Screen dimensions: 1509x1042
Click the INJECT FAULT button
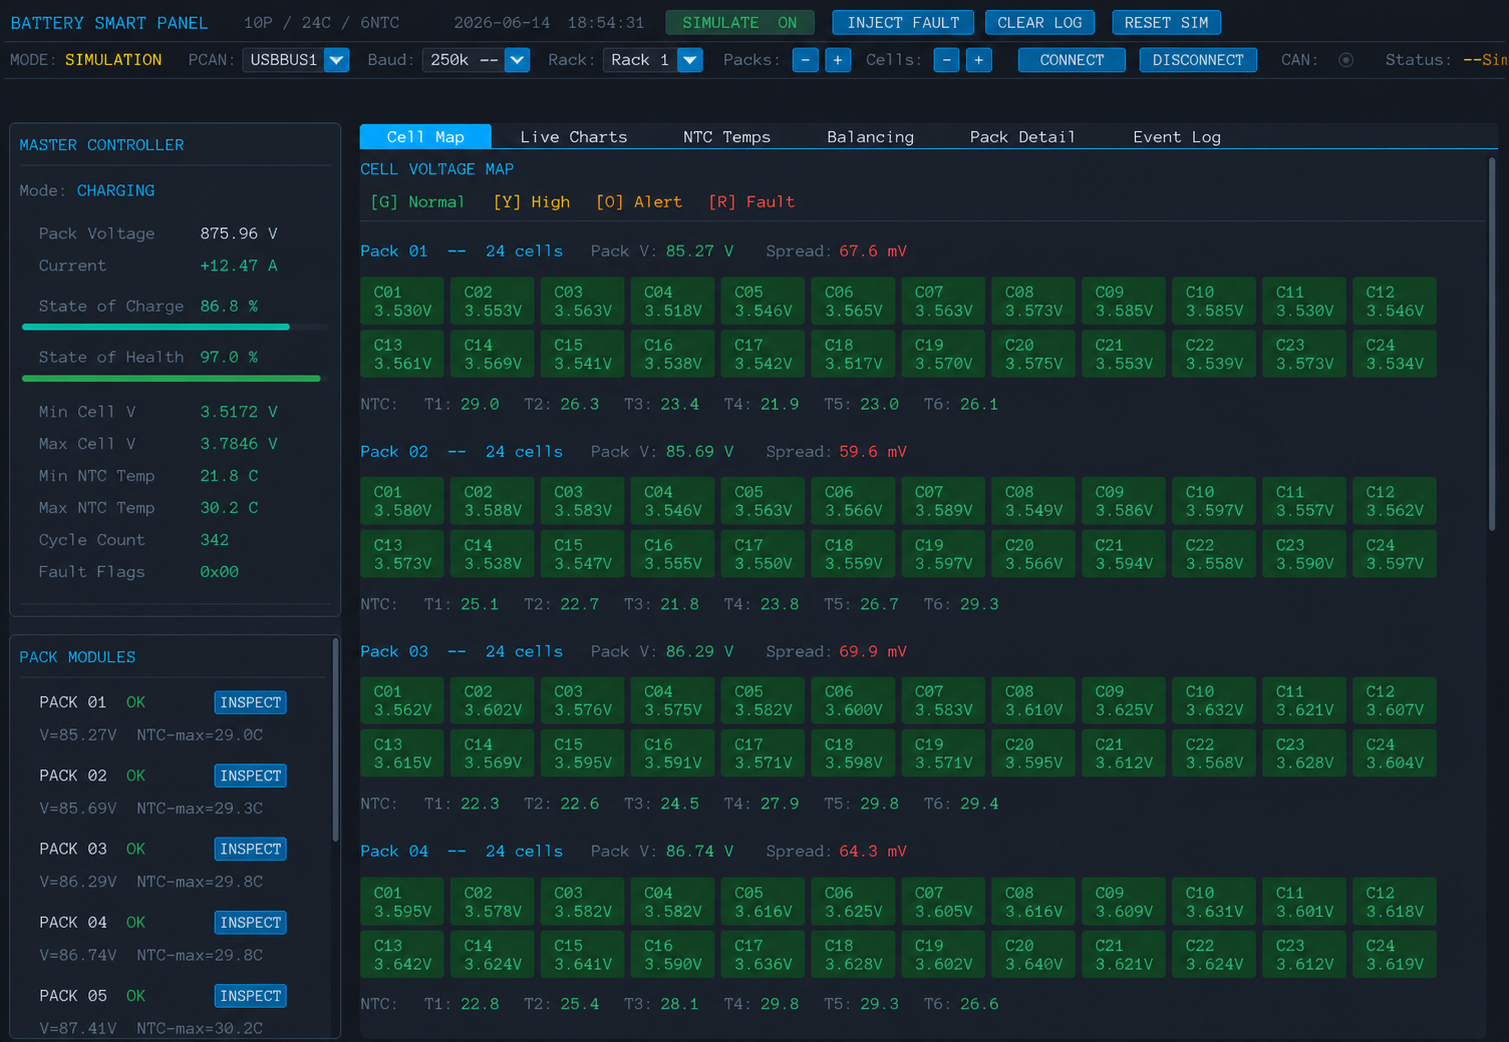click(x=903, y=22)
